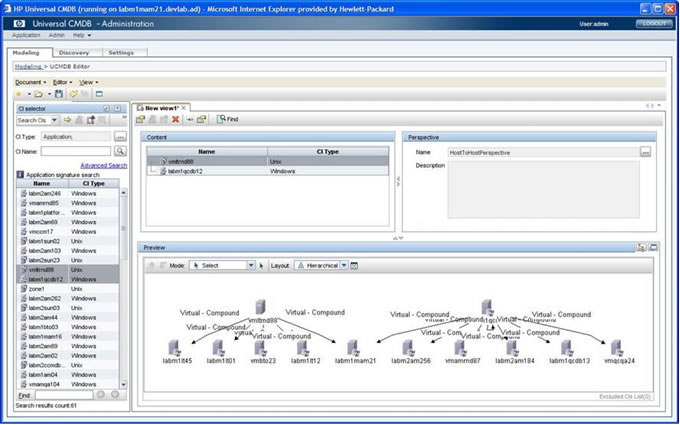Image resolution: width=680 pixels, height=425 pixels.
Task: Click the pin icon in CI selector header
Action: (x=118, y=108)
